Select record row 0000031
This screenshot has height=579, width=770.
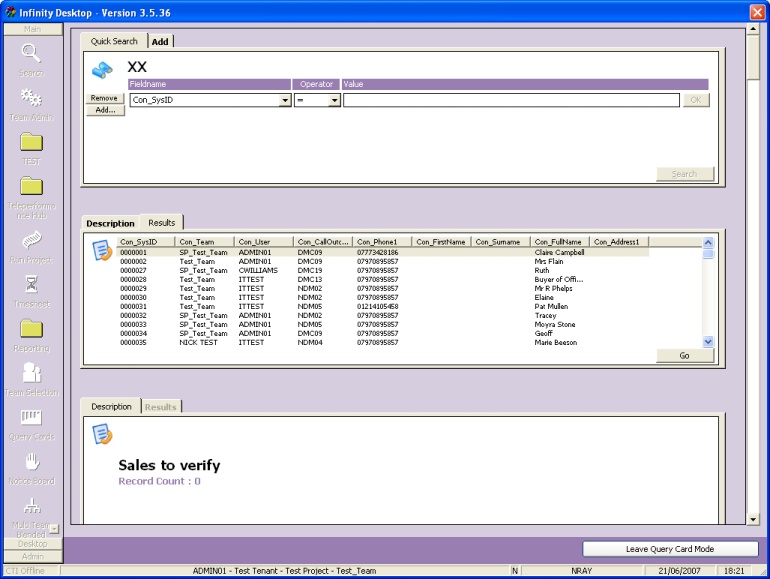[383, 306]
